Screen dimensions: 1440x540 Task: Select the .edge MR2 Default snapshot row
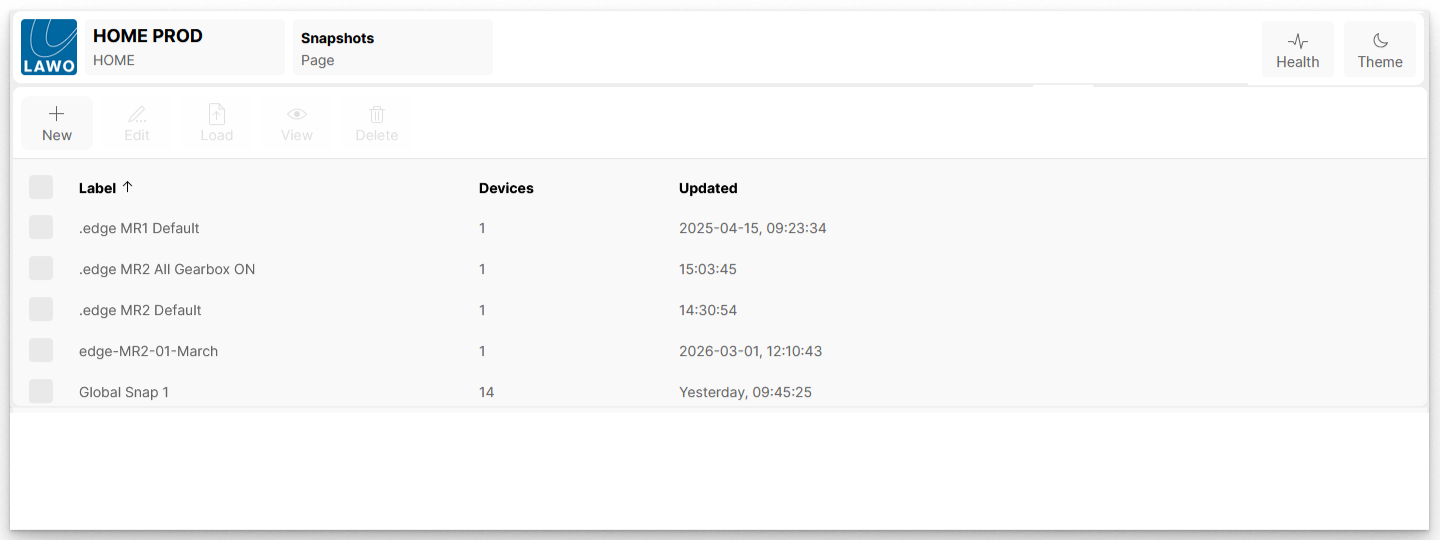coord(140,310)
